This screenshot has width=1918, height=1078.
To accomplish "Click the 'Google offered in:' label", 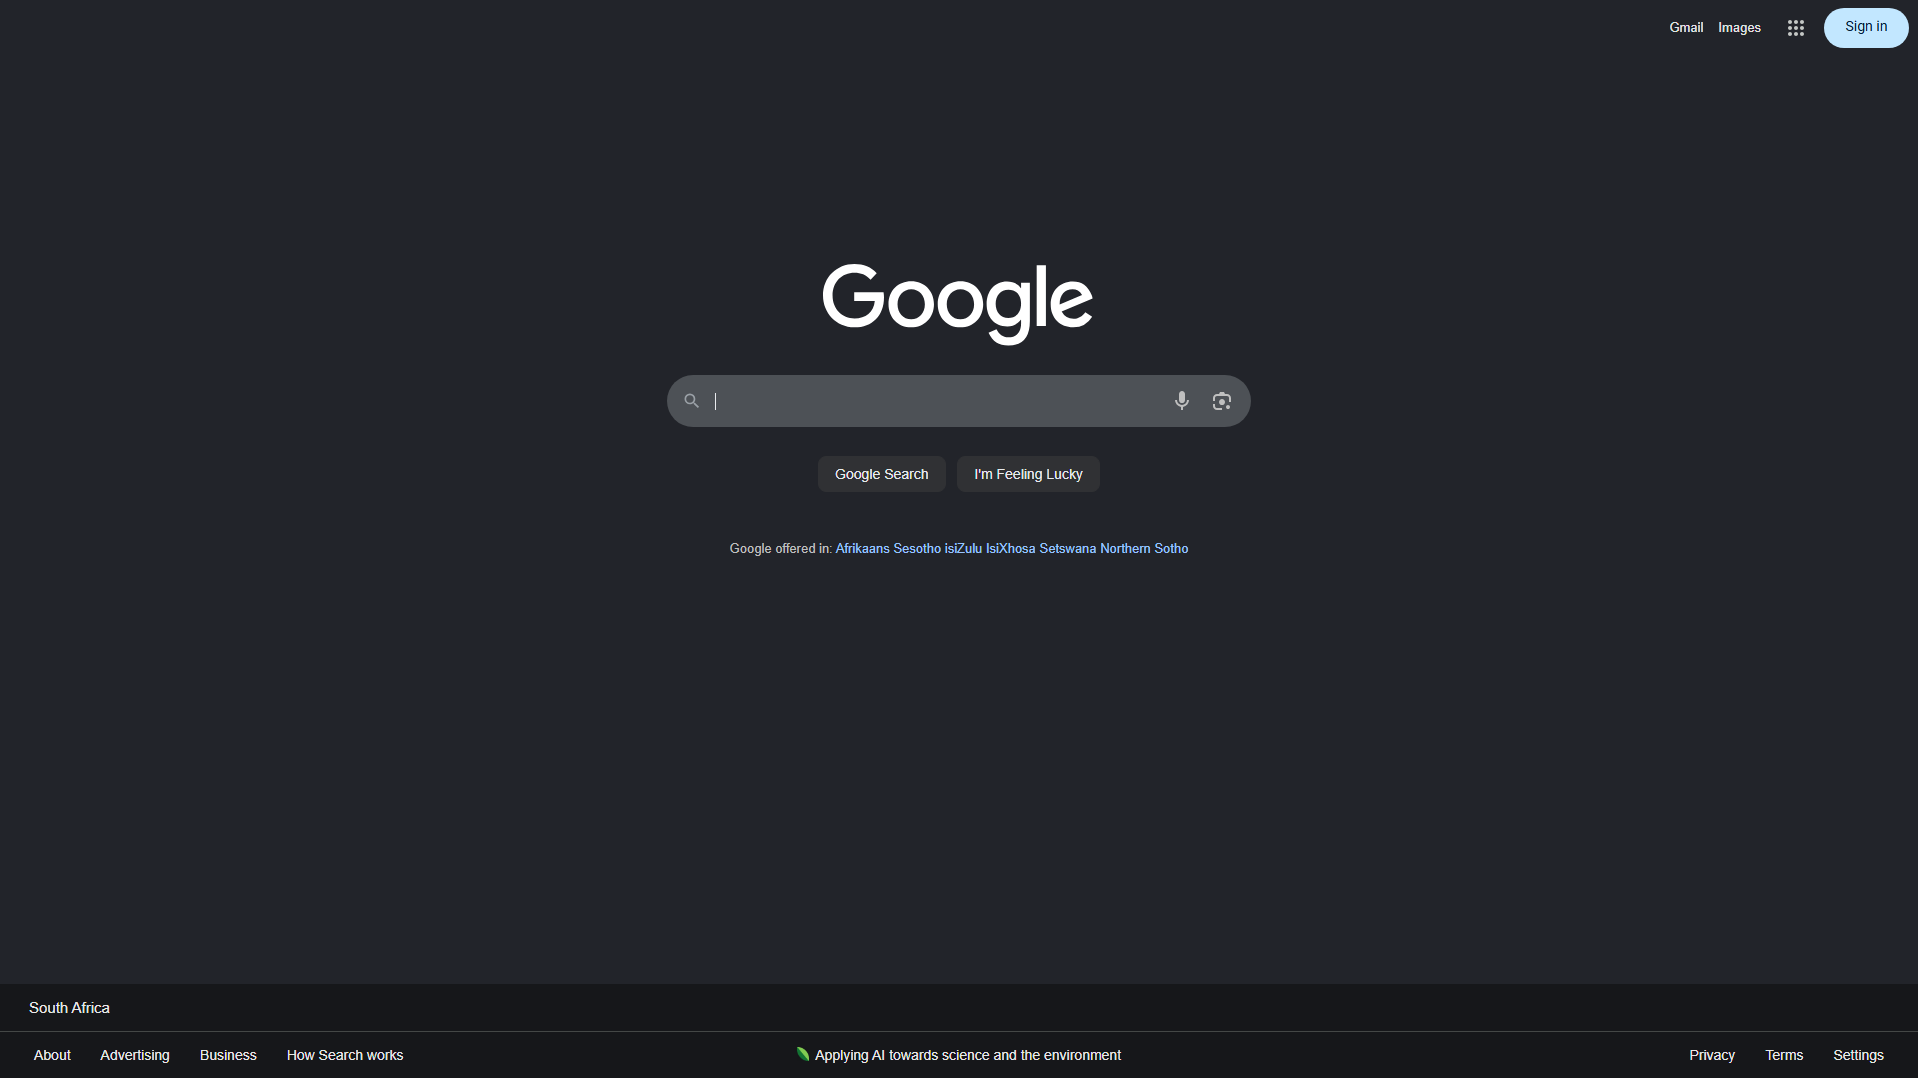I will (780, 548).
